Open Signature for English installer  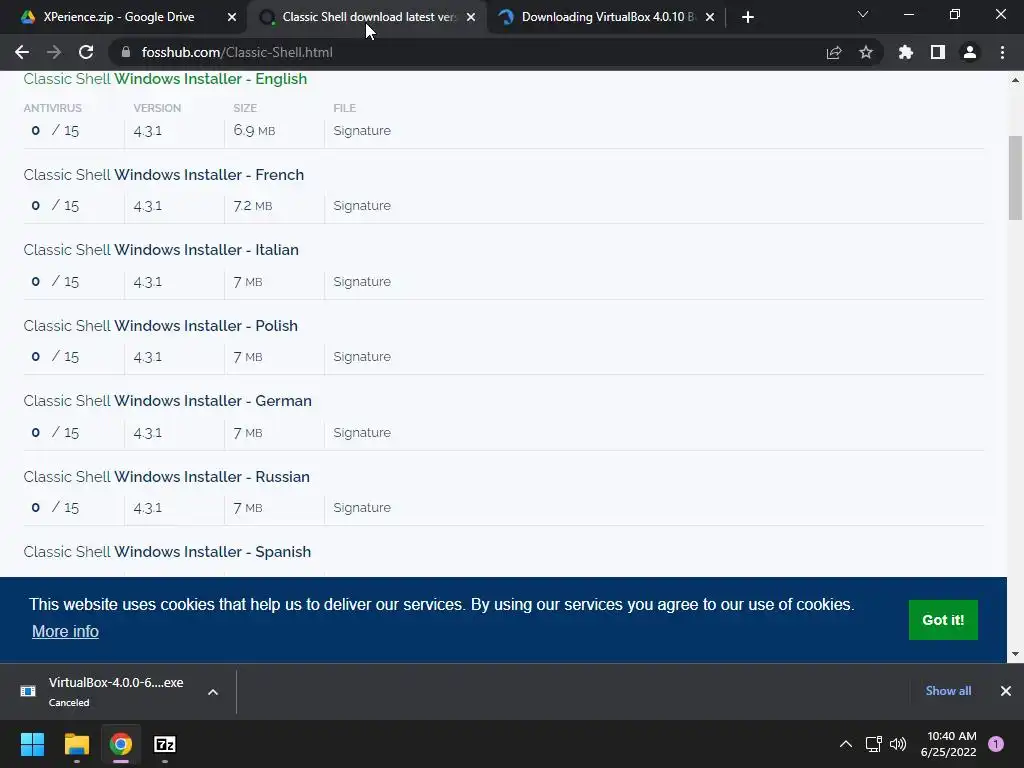362,131
